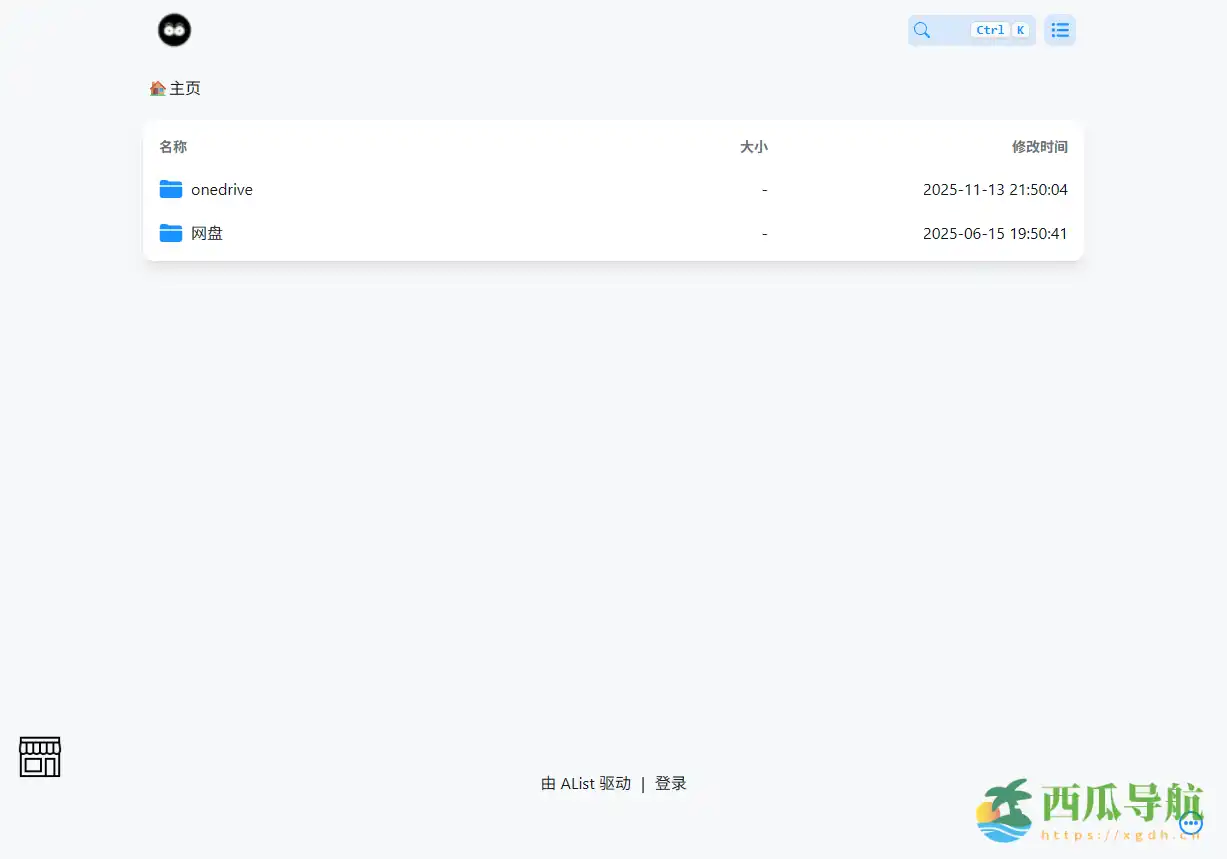1227x859 pixels.
Task: Click the K key badge in search box
Action: [x=1020, y=30]
